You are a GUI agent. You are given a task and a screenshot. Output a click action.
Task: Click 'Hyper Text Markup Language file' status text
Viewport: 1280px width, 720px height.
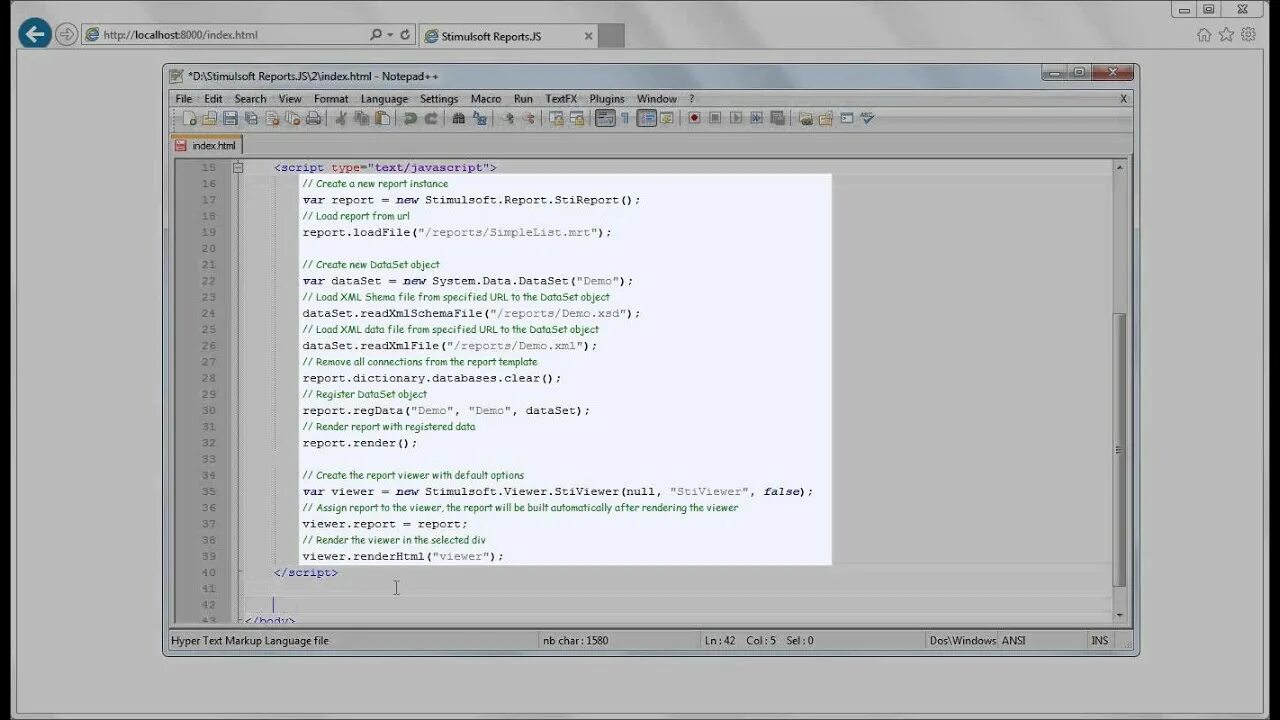click(x=250, y=640)
